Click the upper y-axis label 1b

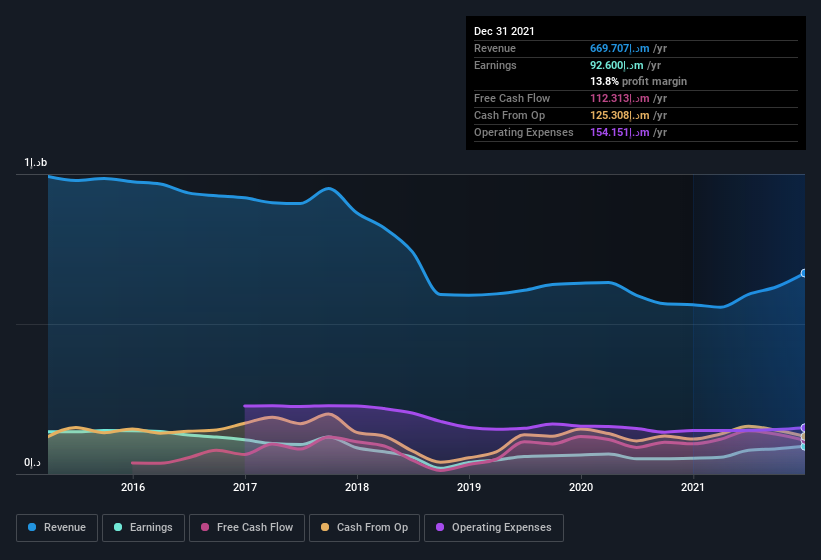tap(36, 162)
